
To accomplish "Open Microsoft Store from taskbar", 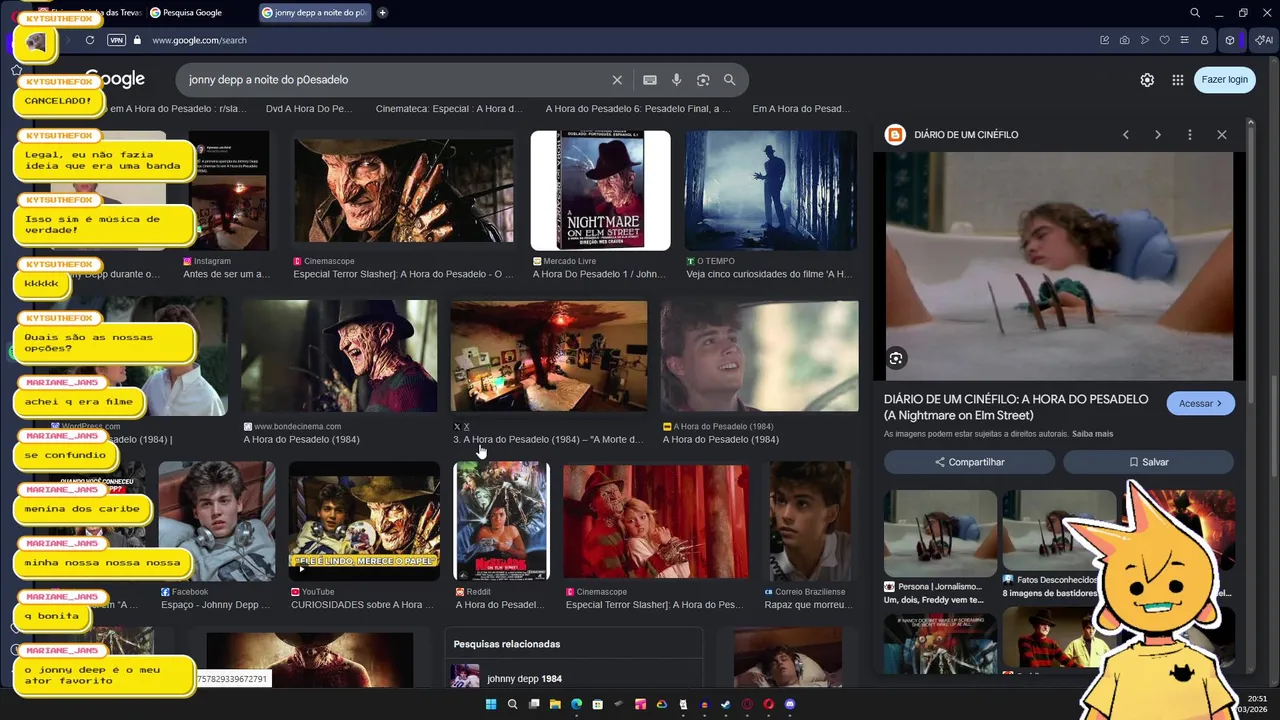I will [x=597, y=704].
